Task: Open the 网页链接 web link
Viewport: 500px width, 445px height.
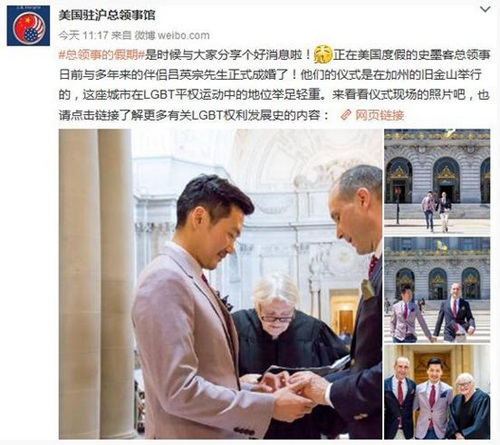Action: tap(380, 115)
